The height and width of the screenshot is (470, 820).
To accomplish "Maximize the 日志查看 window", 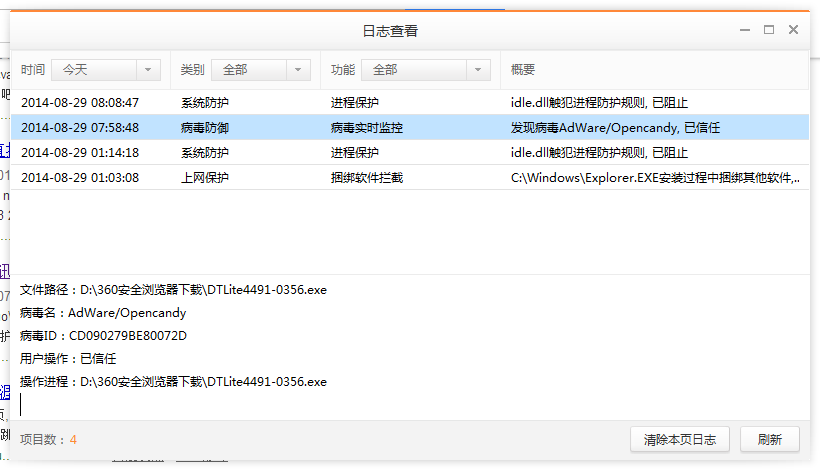I will pyautogui.click(x=769, y=30).
